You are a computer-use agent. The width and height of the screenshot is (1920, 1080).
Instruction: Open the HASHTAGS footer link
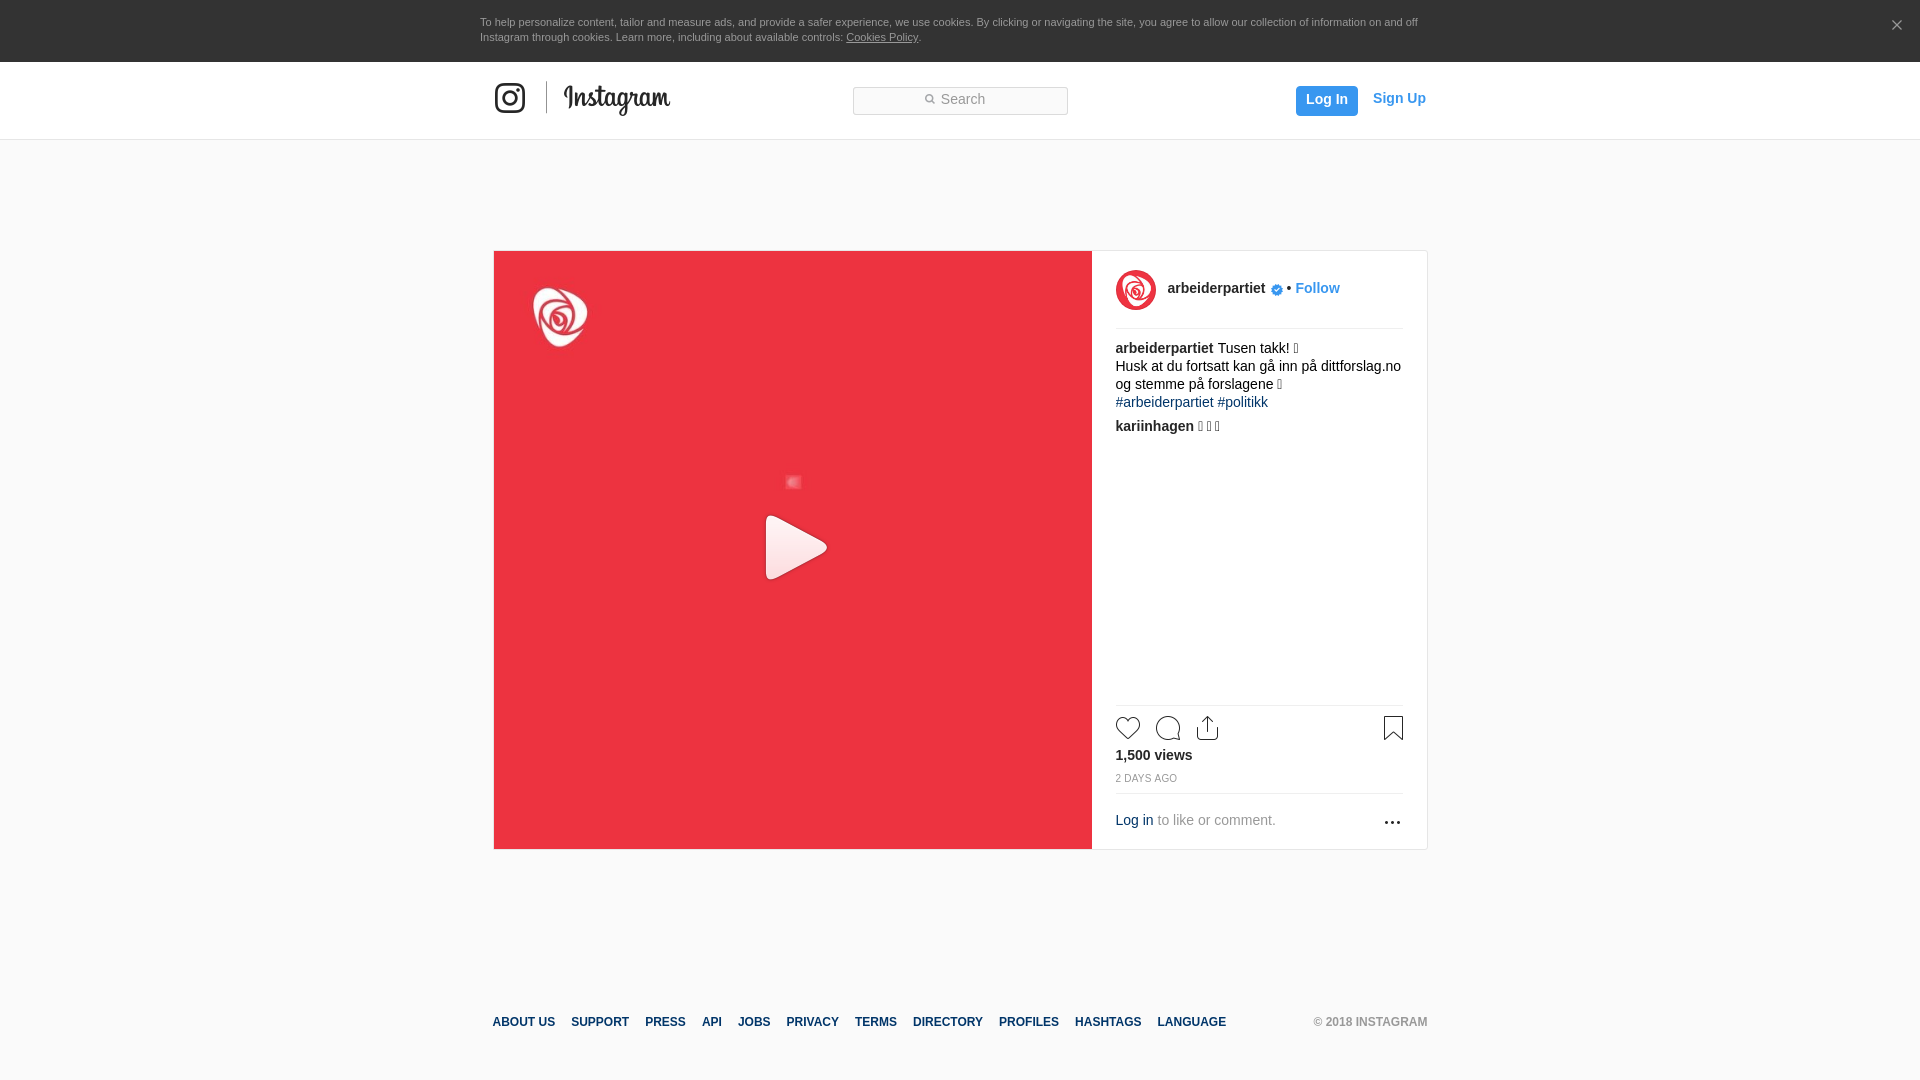(1107, 1022)
